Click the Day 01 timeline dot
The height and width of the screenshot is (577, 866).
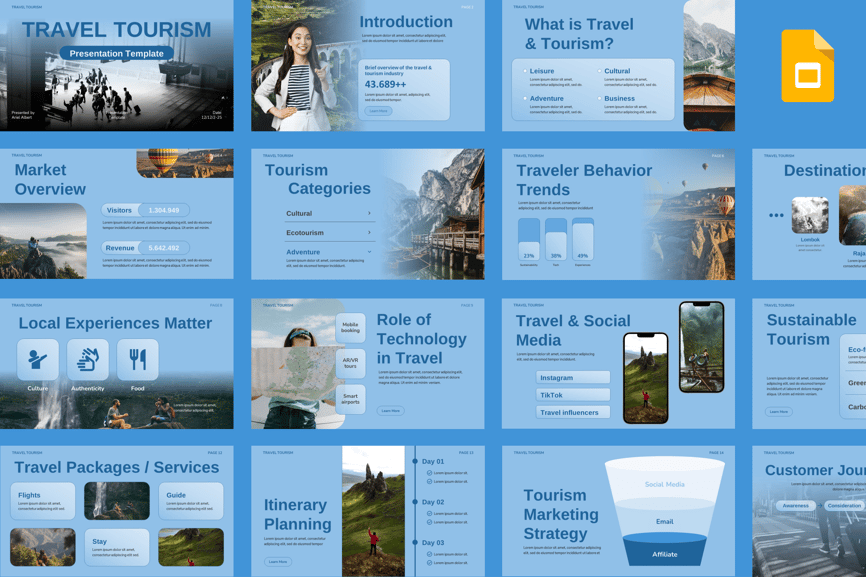point(415,462)
